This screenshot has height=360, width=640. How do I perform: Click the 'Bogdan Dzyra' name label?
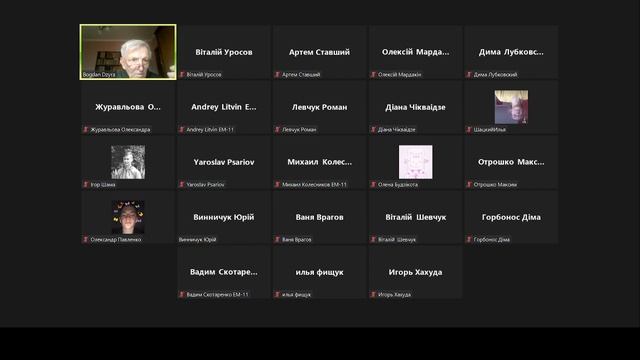99,75
